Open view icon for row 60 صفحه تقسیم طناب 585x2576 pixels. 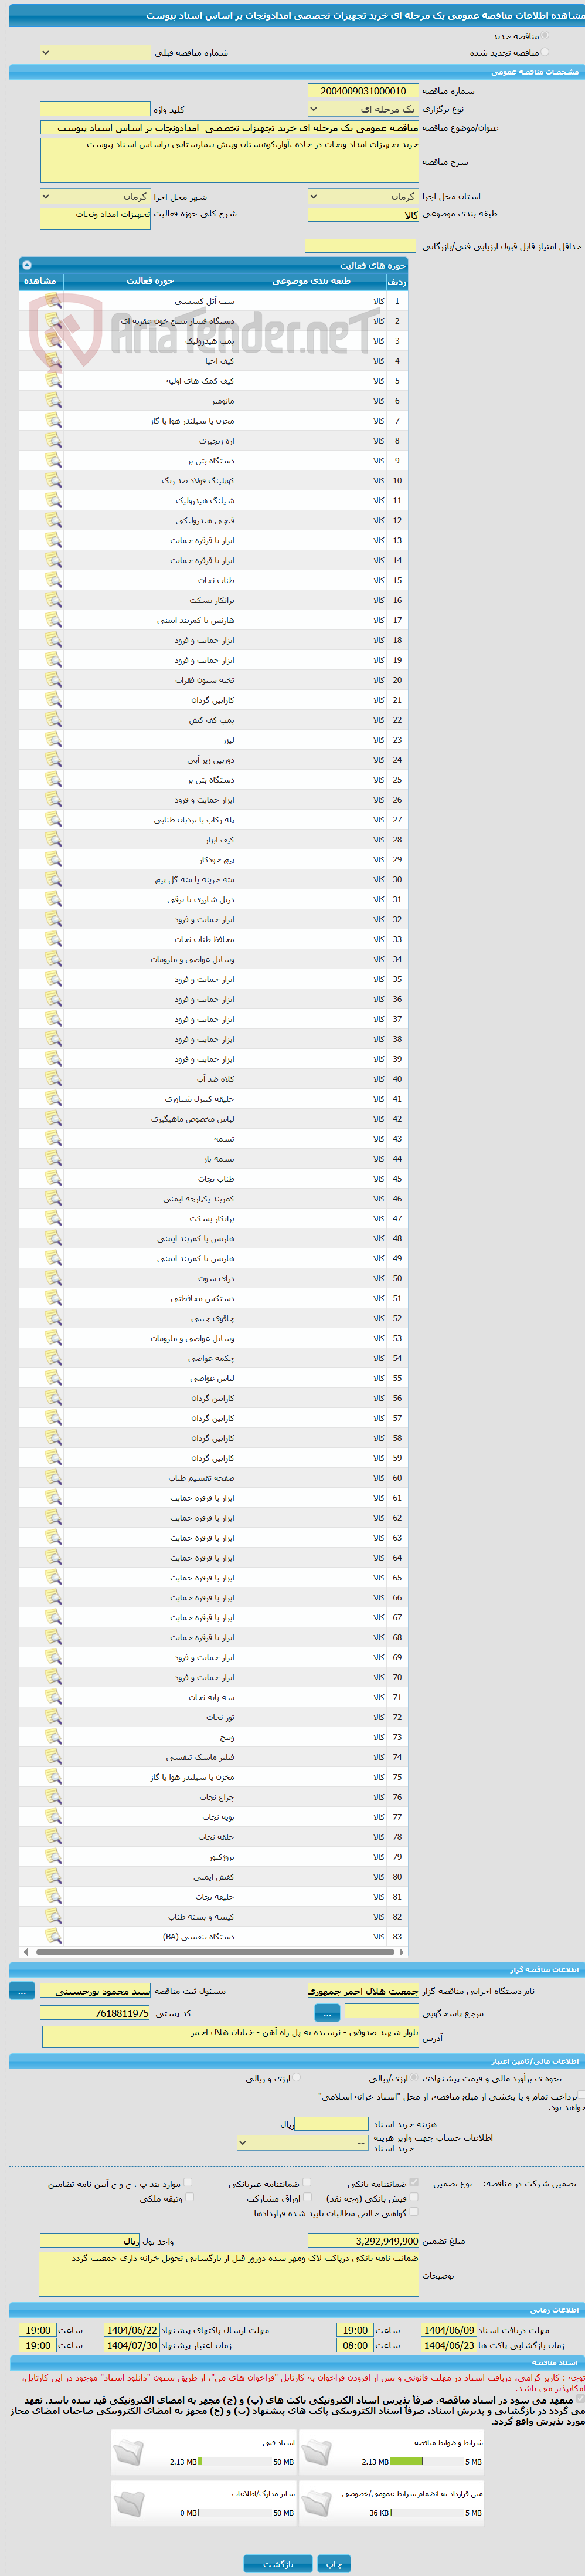[x=53, y=1478]
